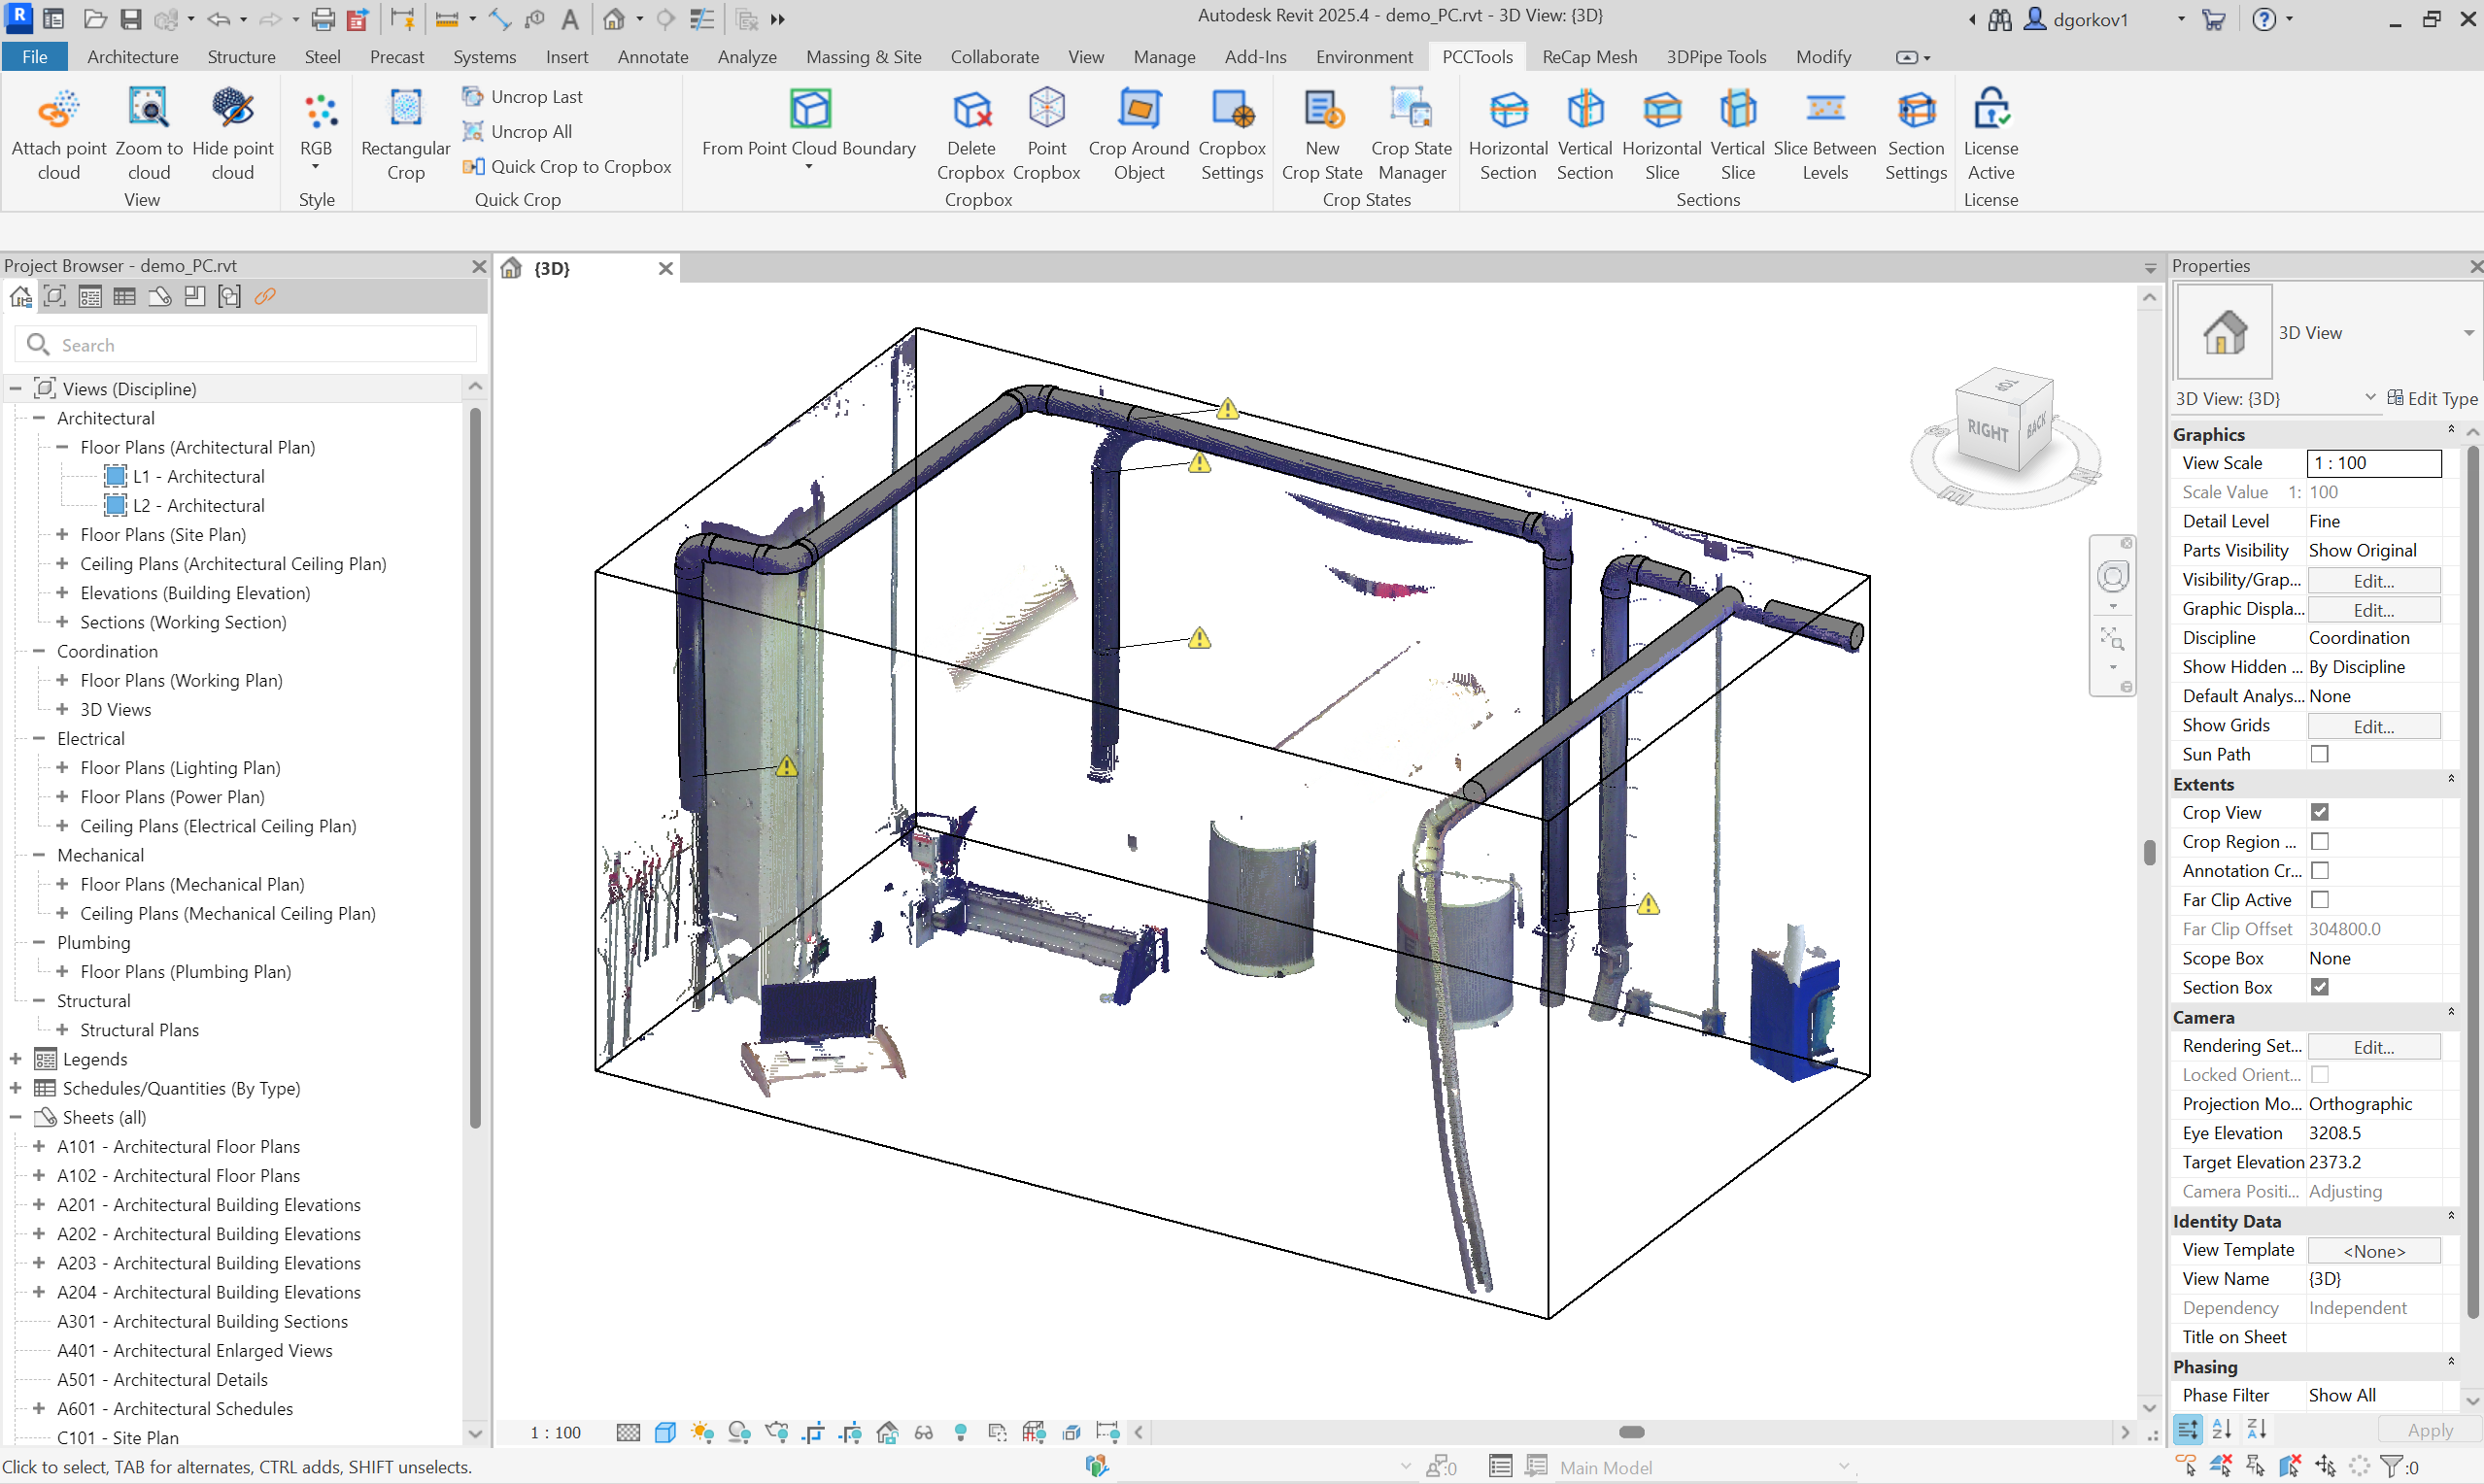The image size is (2484, 1484).
Task: Expand the Legends node
Action: coord(16,1058)
